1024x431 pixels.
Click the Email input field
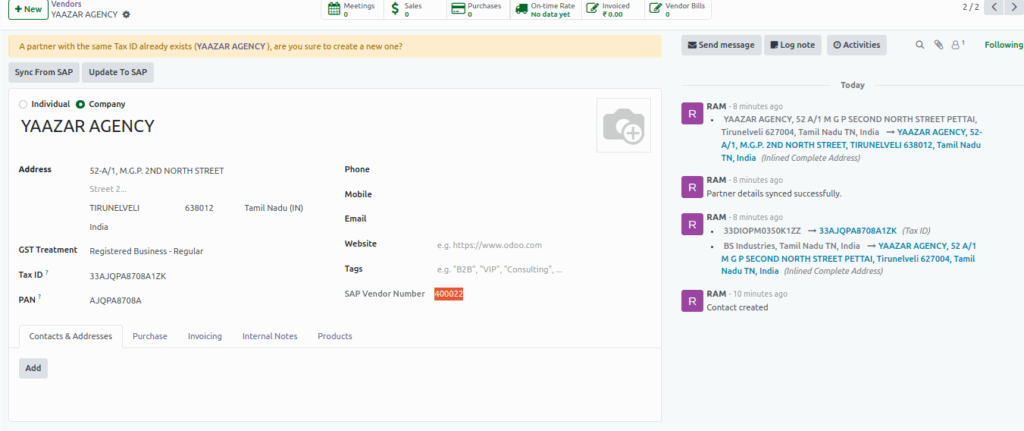point(542,219)
